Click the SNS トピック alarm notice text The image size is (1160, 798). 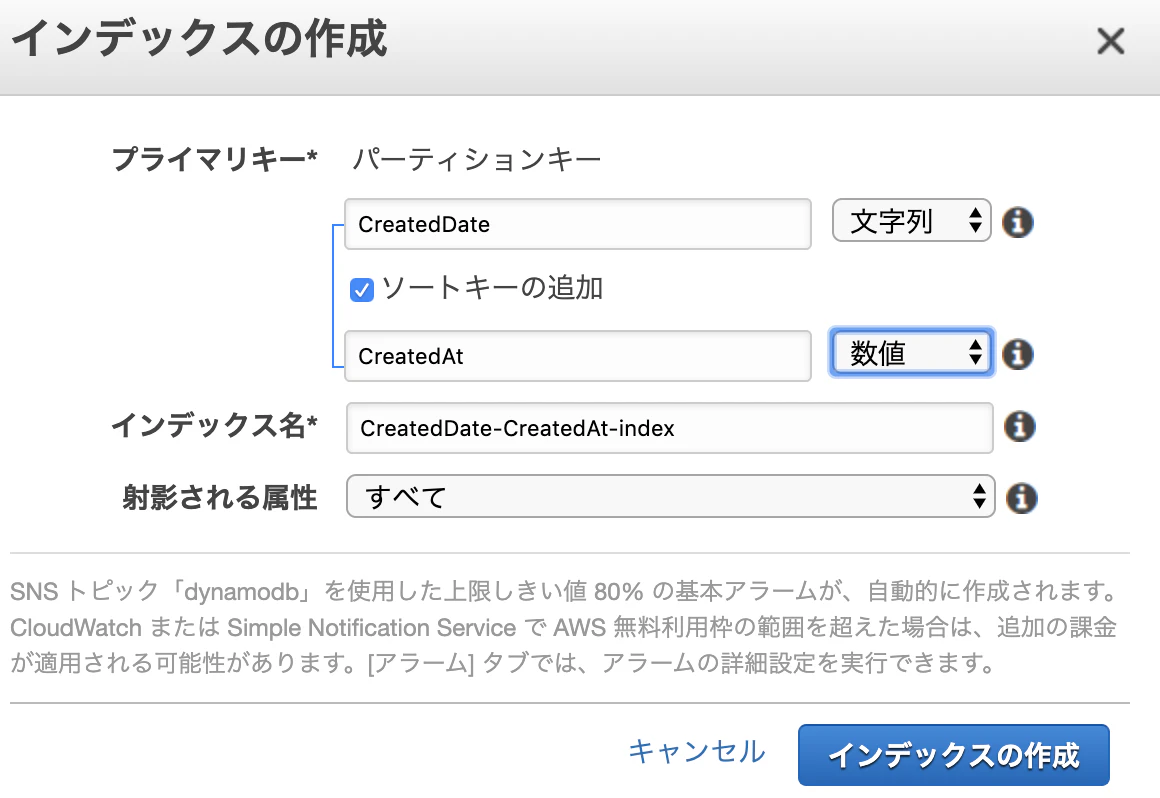pyautogui.click(x=564, y=627)
